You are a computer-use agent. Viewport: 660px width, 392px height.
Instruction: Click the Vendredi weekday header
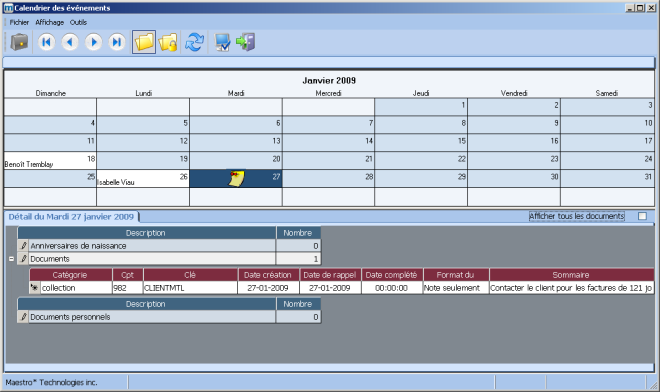click(514, 93)
